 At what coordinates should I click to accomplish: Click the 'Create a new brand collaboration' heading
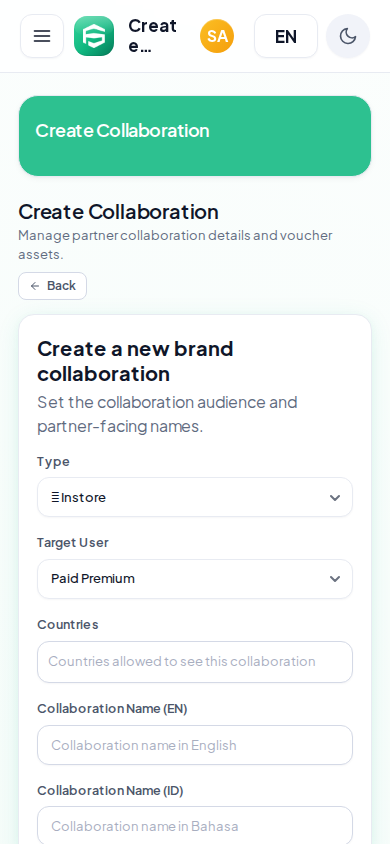(x=135, y=361)
